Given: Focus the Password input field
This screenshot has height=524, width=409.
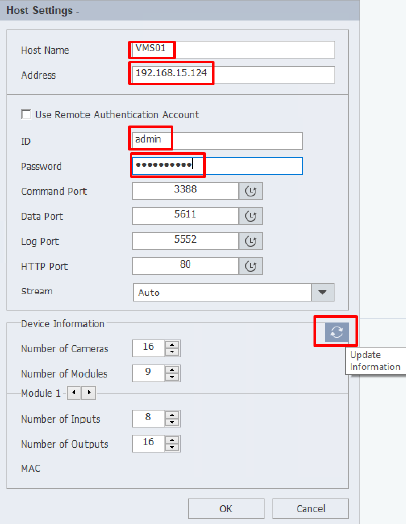Looking at the screenshot, I should (217, 166).
